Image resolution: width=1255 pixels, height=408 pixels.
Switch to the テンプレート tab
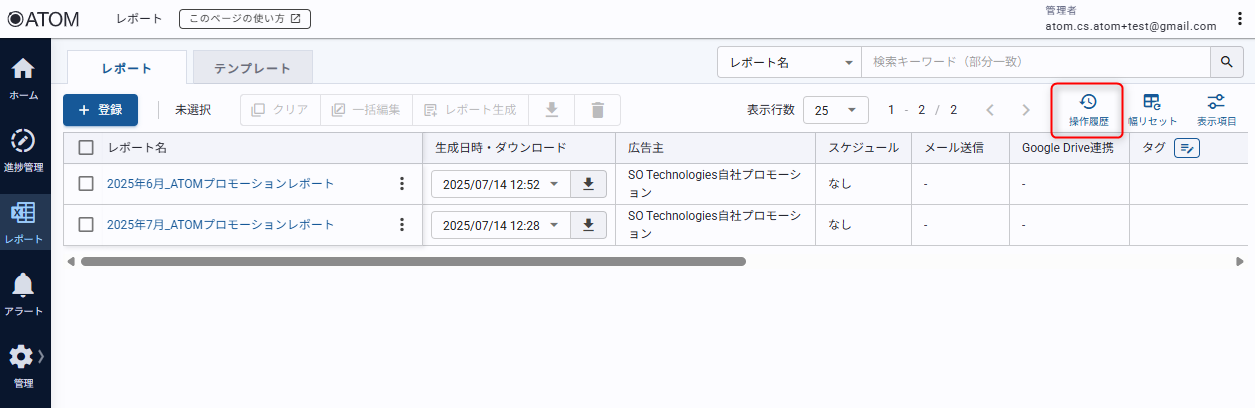252,68
